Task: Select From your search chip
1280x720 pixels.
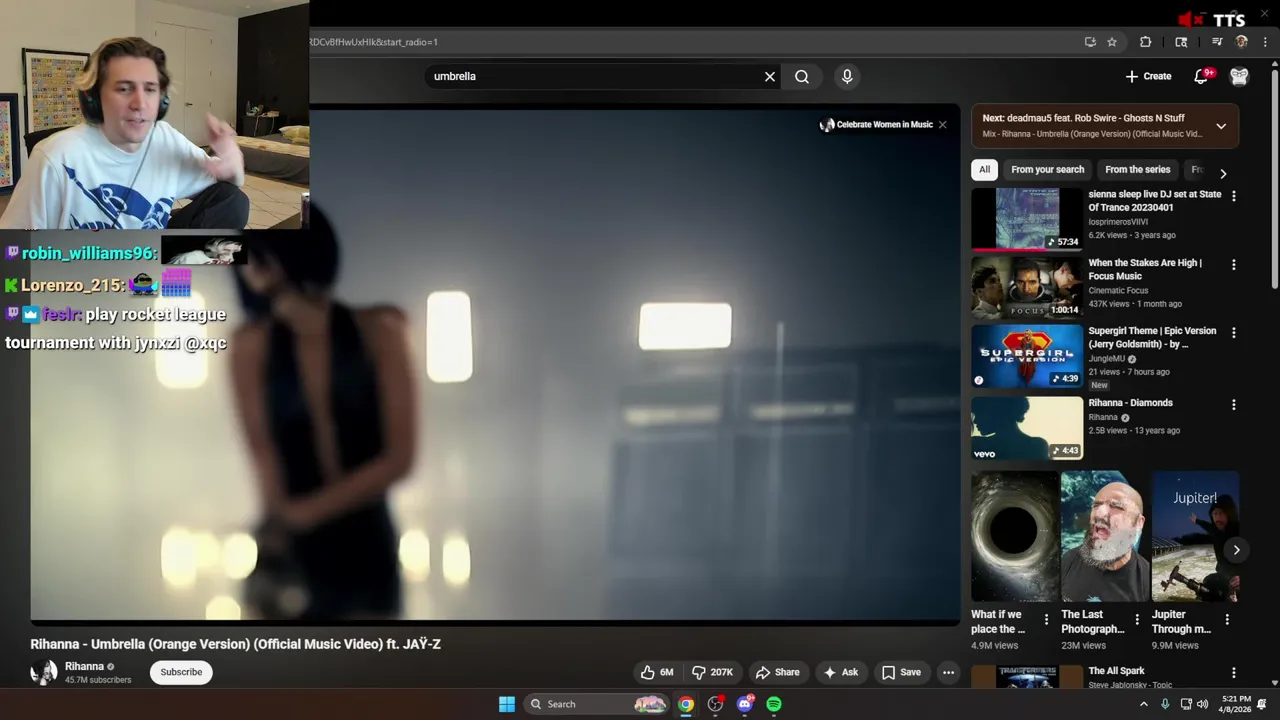Action: (x=1047, y=170)
